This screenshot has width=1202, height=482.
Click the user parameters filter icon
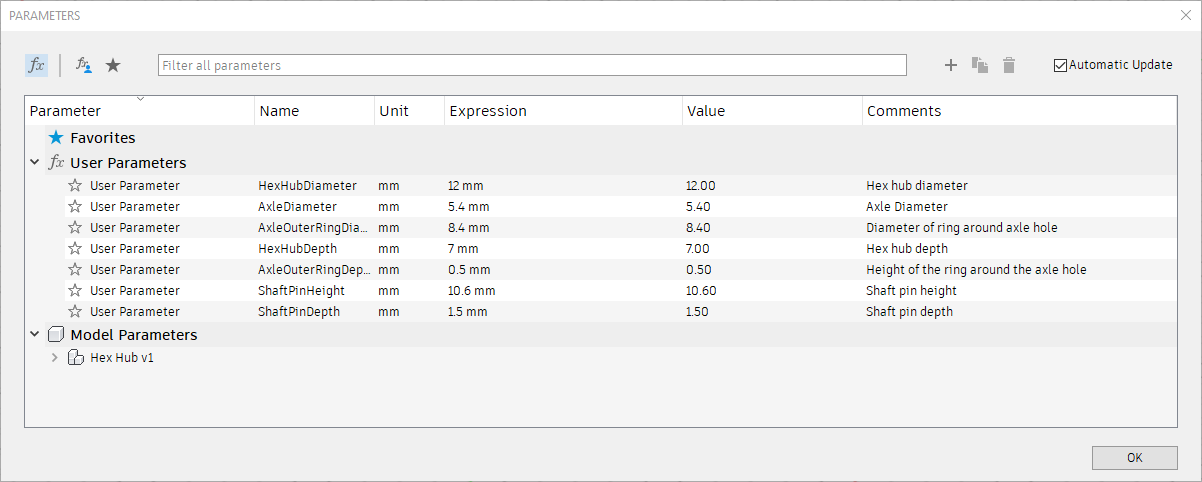pyautogui.click(x=84, y=65)
